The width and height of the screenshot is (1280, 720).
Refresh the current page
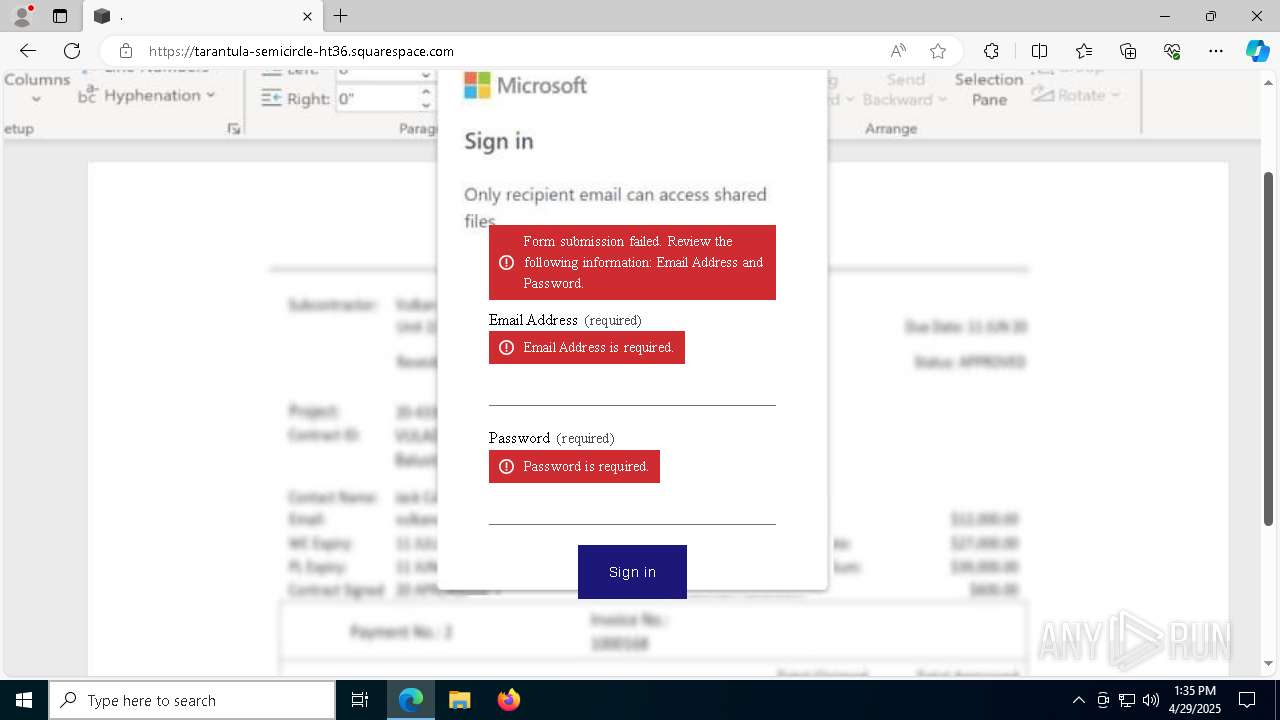[72, 51]
